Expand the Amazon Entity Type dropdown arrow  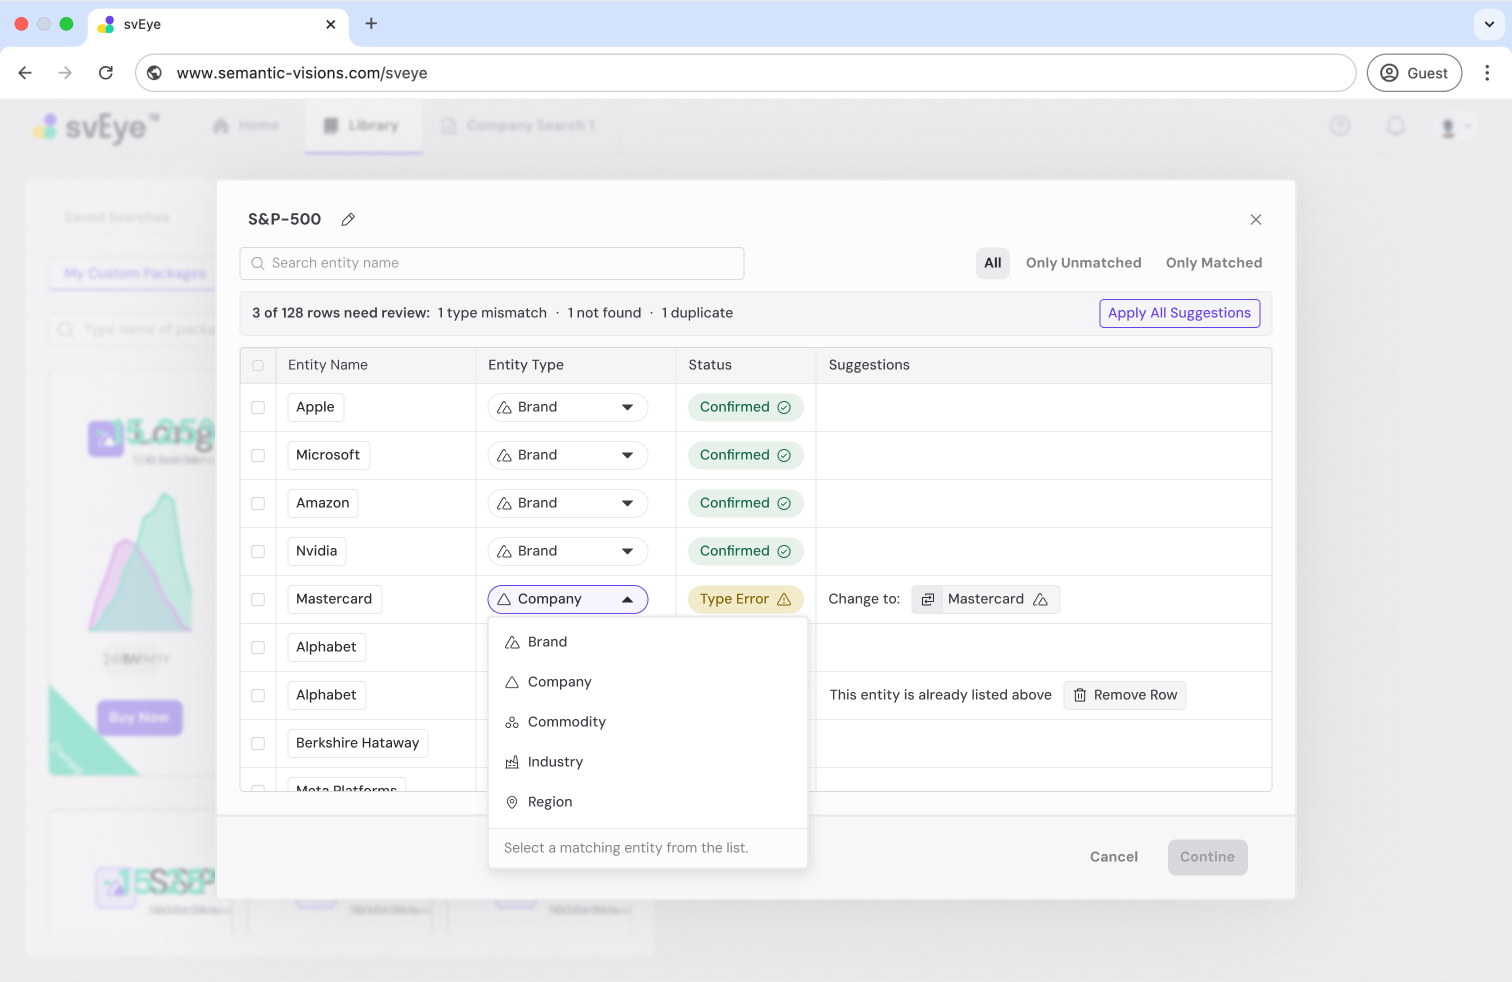click(627, 503)
